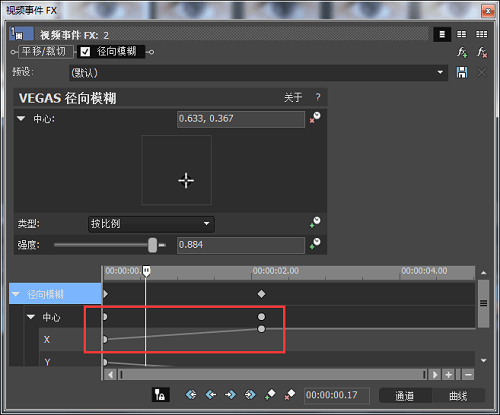This screenshot has width=500, height=415.
Task: Click the timeline scroll left arrow
Action: point(110,375)
